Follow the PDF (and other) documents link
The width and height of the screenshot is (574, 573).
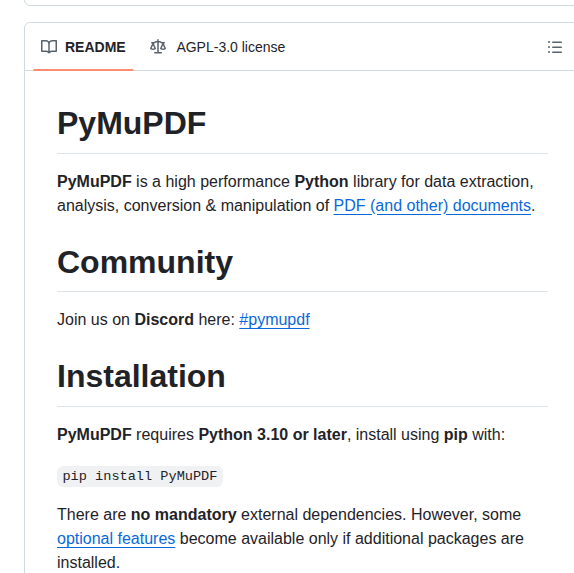click(x=432, y=206)
